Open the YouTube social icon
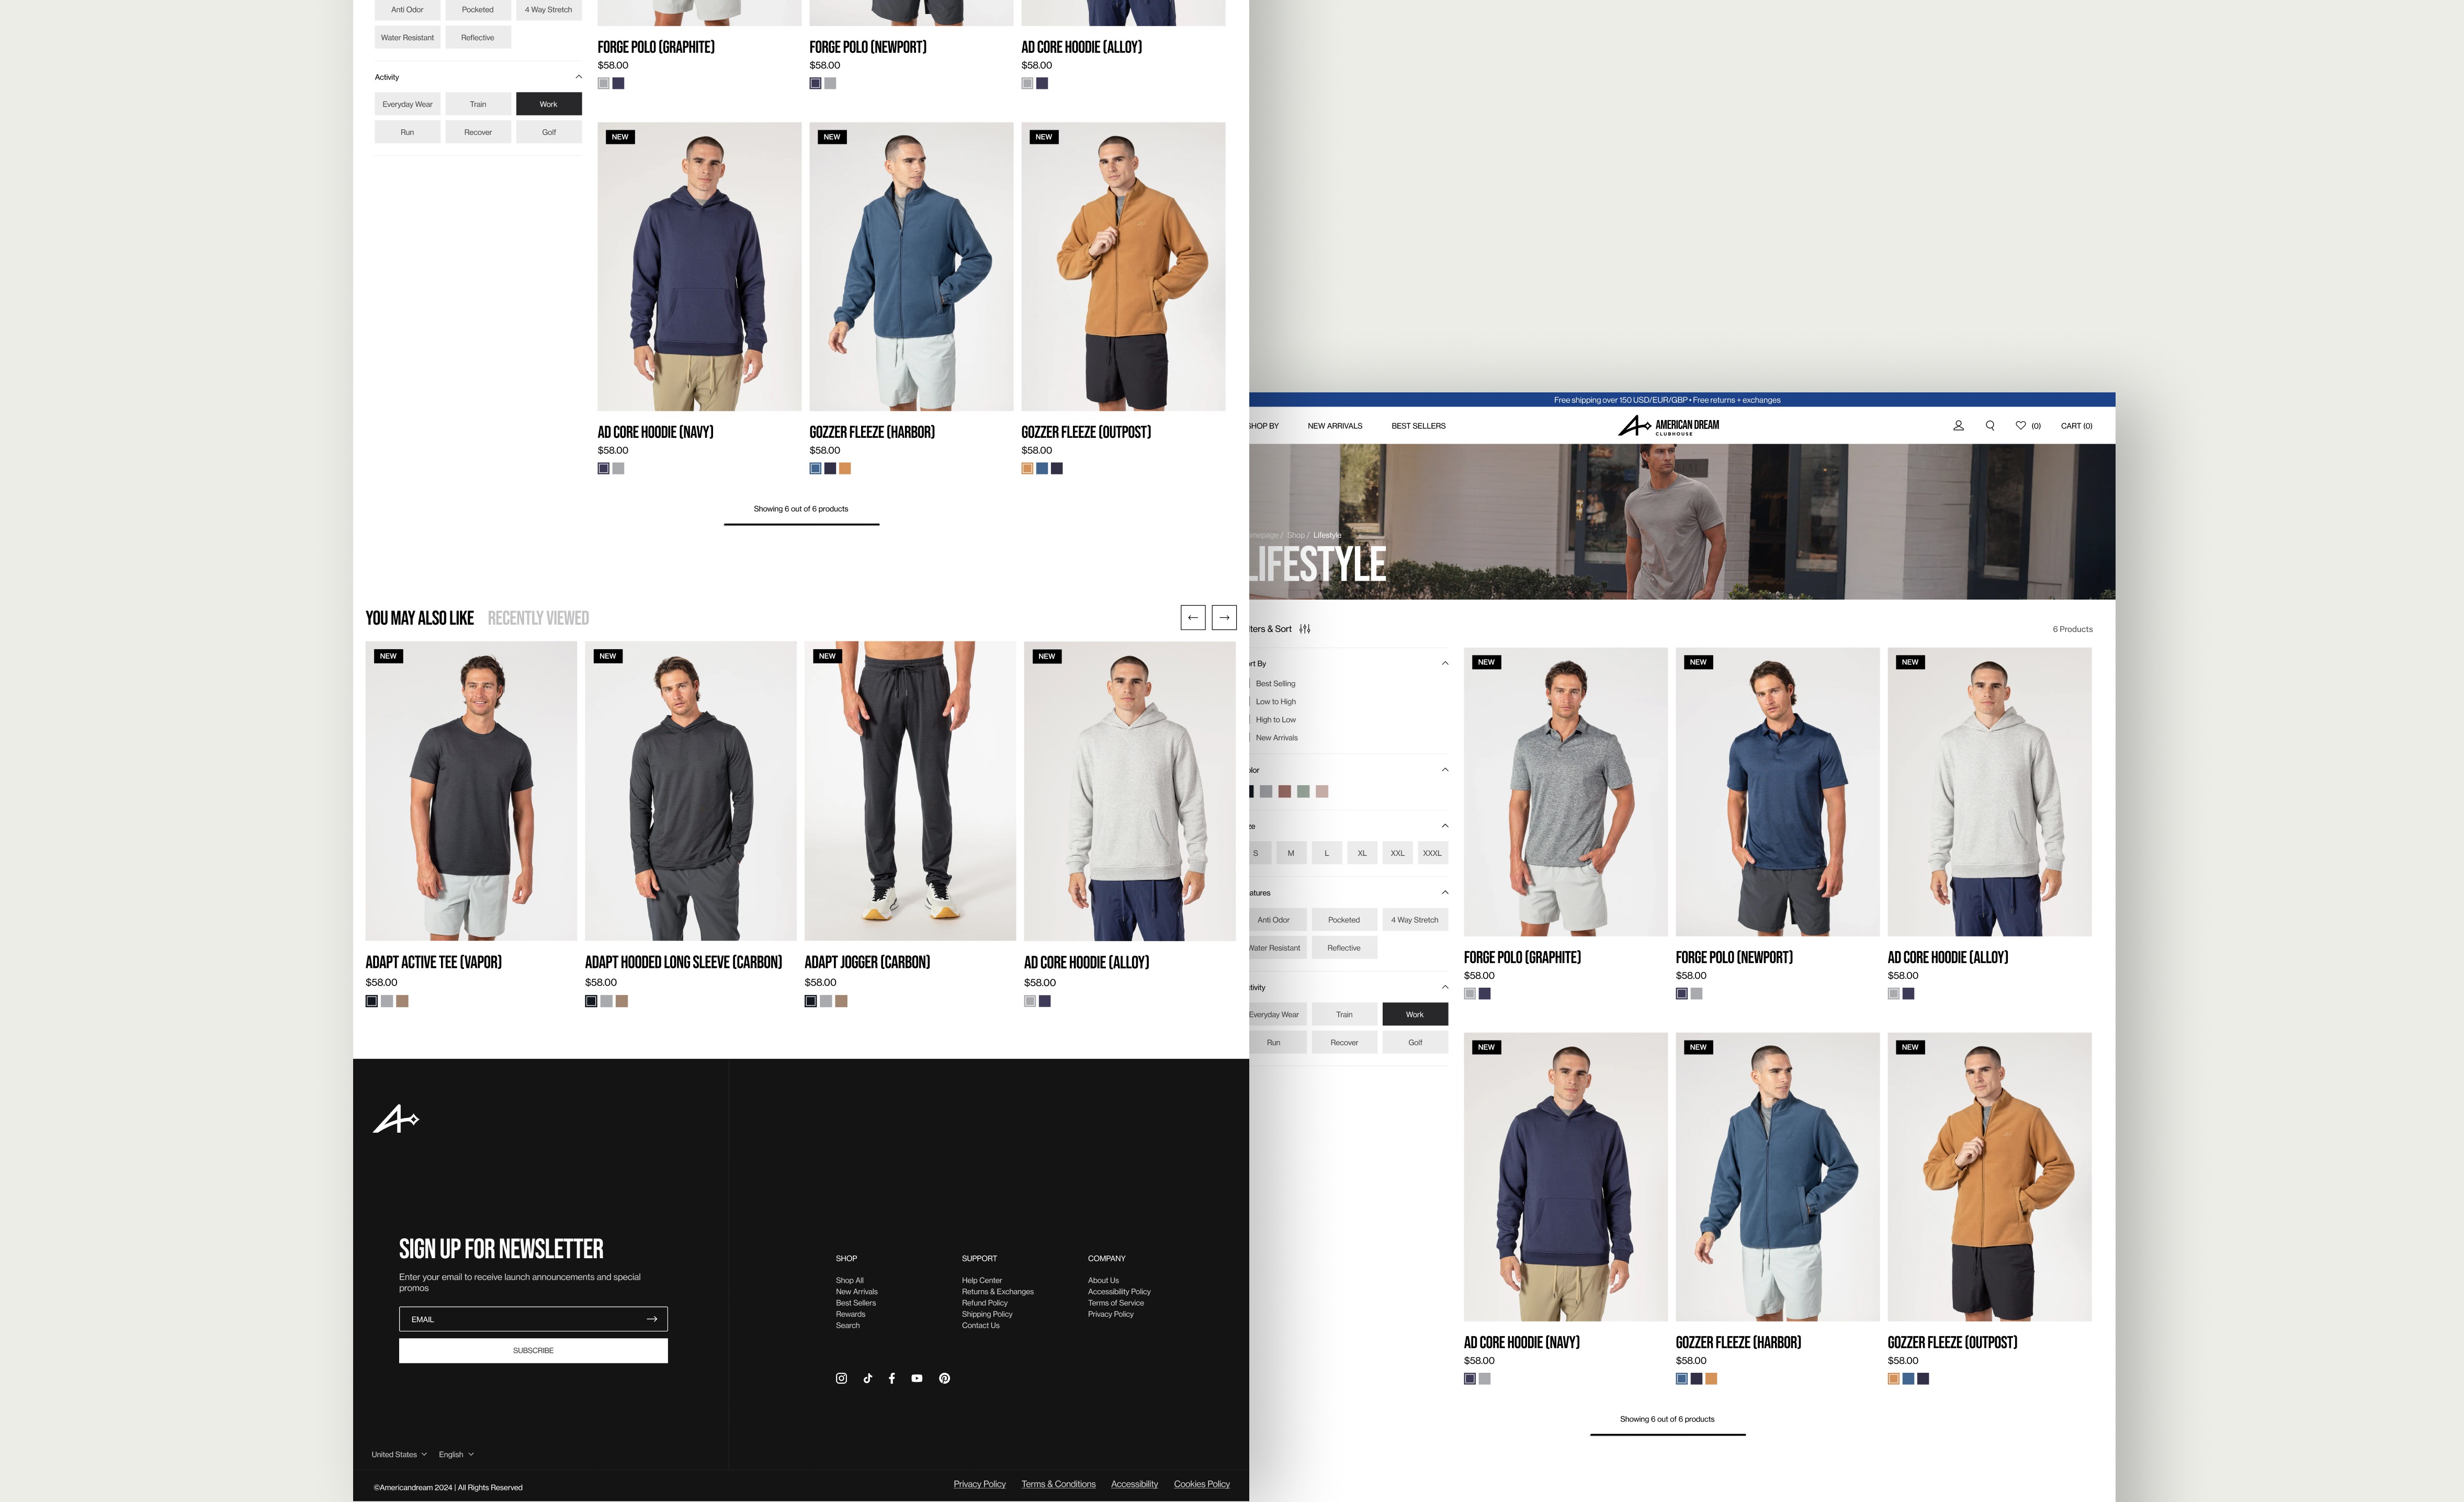 (917, 1378)
